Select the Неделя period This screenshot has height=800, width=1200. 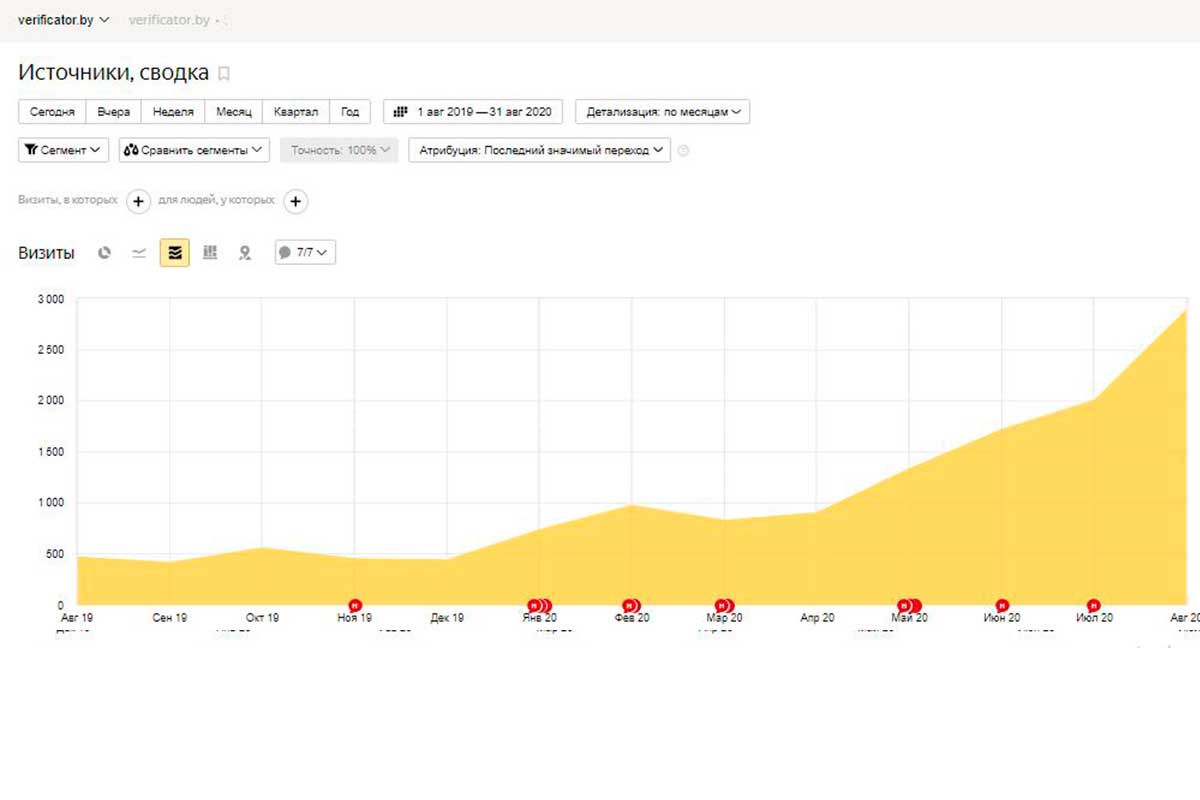click(x=173, y=111)
